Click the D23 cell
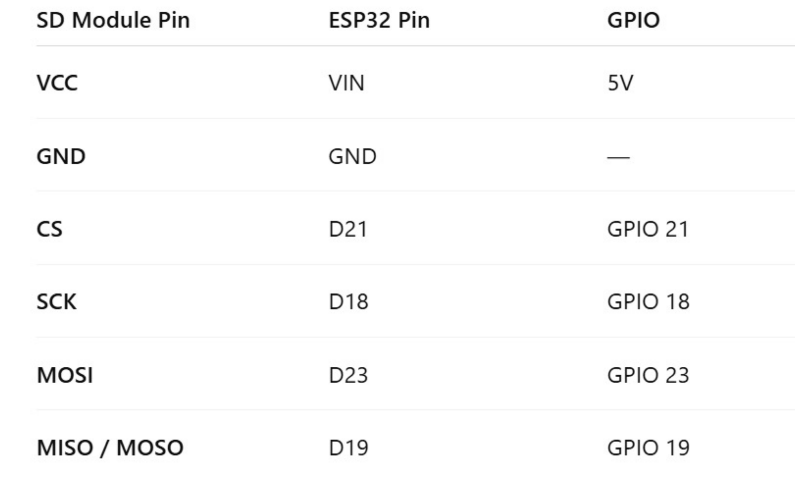This screenshot has width=795, height=480. pos(348,375)
